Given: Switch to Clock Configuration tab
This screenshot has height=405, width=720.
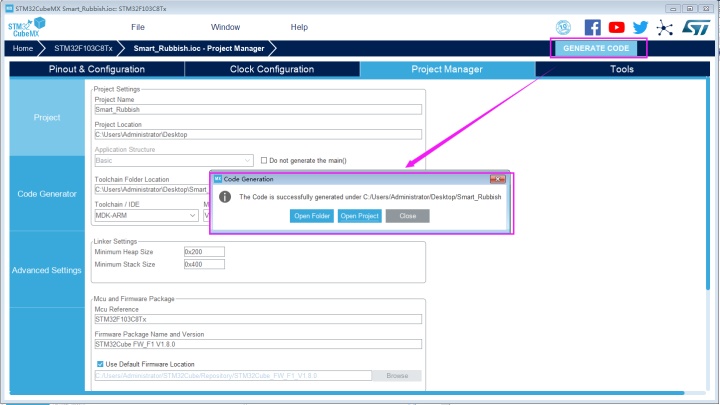Looking at the screenshot, I should click(272, 69).
